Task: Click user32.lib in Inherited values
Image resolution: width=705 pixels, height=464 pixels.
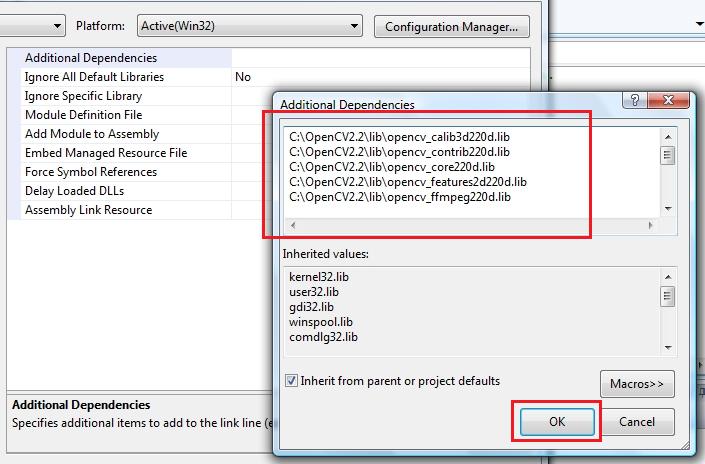Action: [314, 292]
